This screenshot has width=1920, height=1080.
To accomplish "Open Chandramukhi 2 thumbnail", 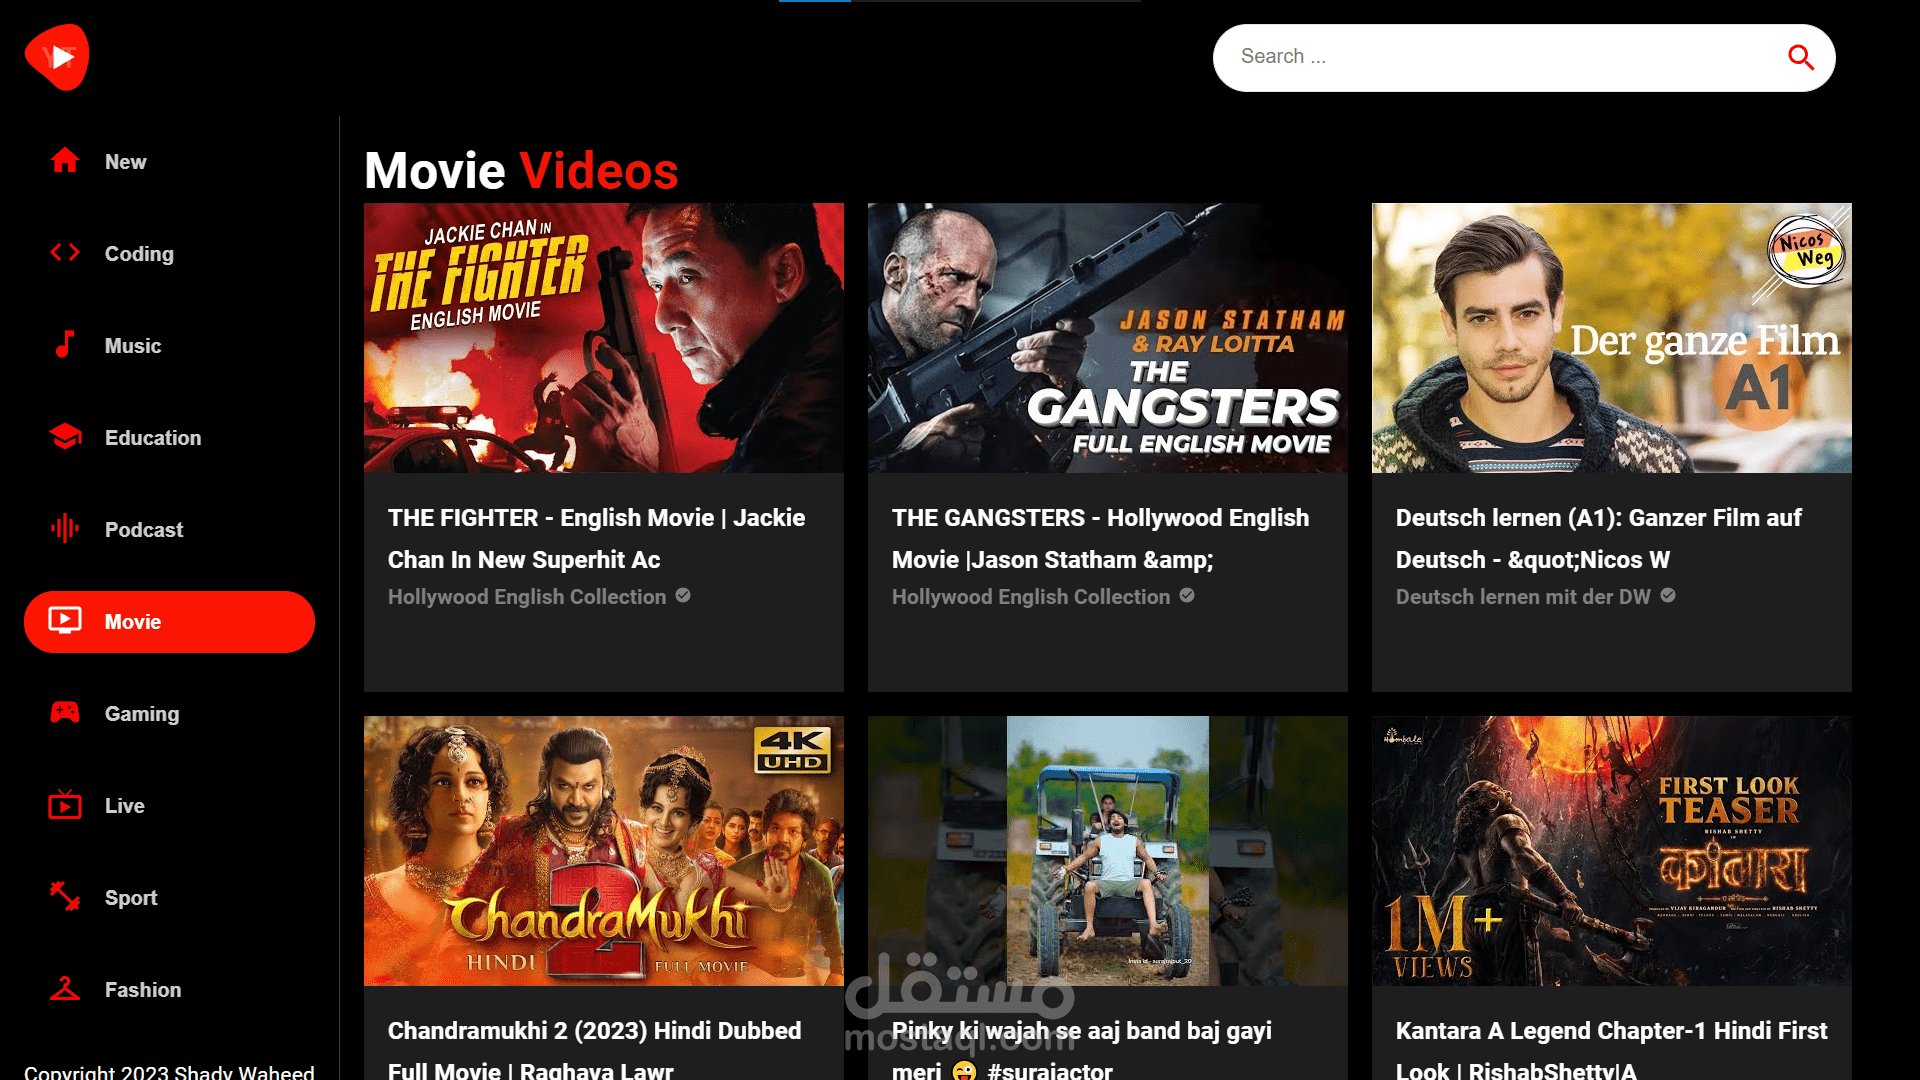I will click(604, 851).
